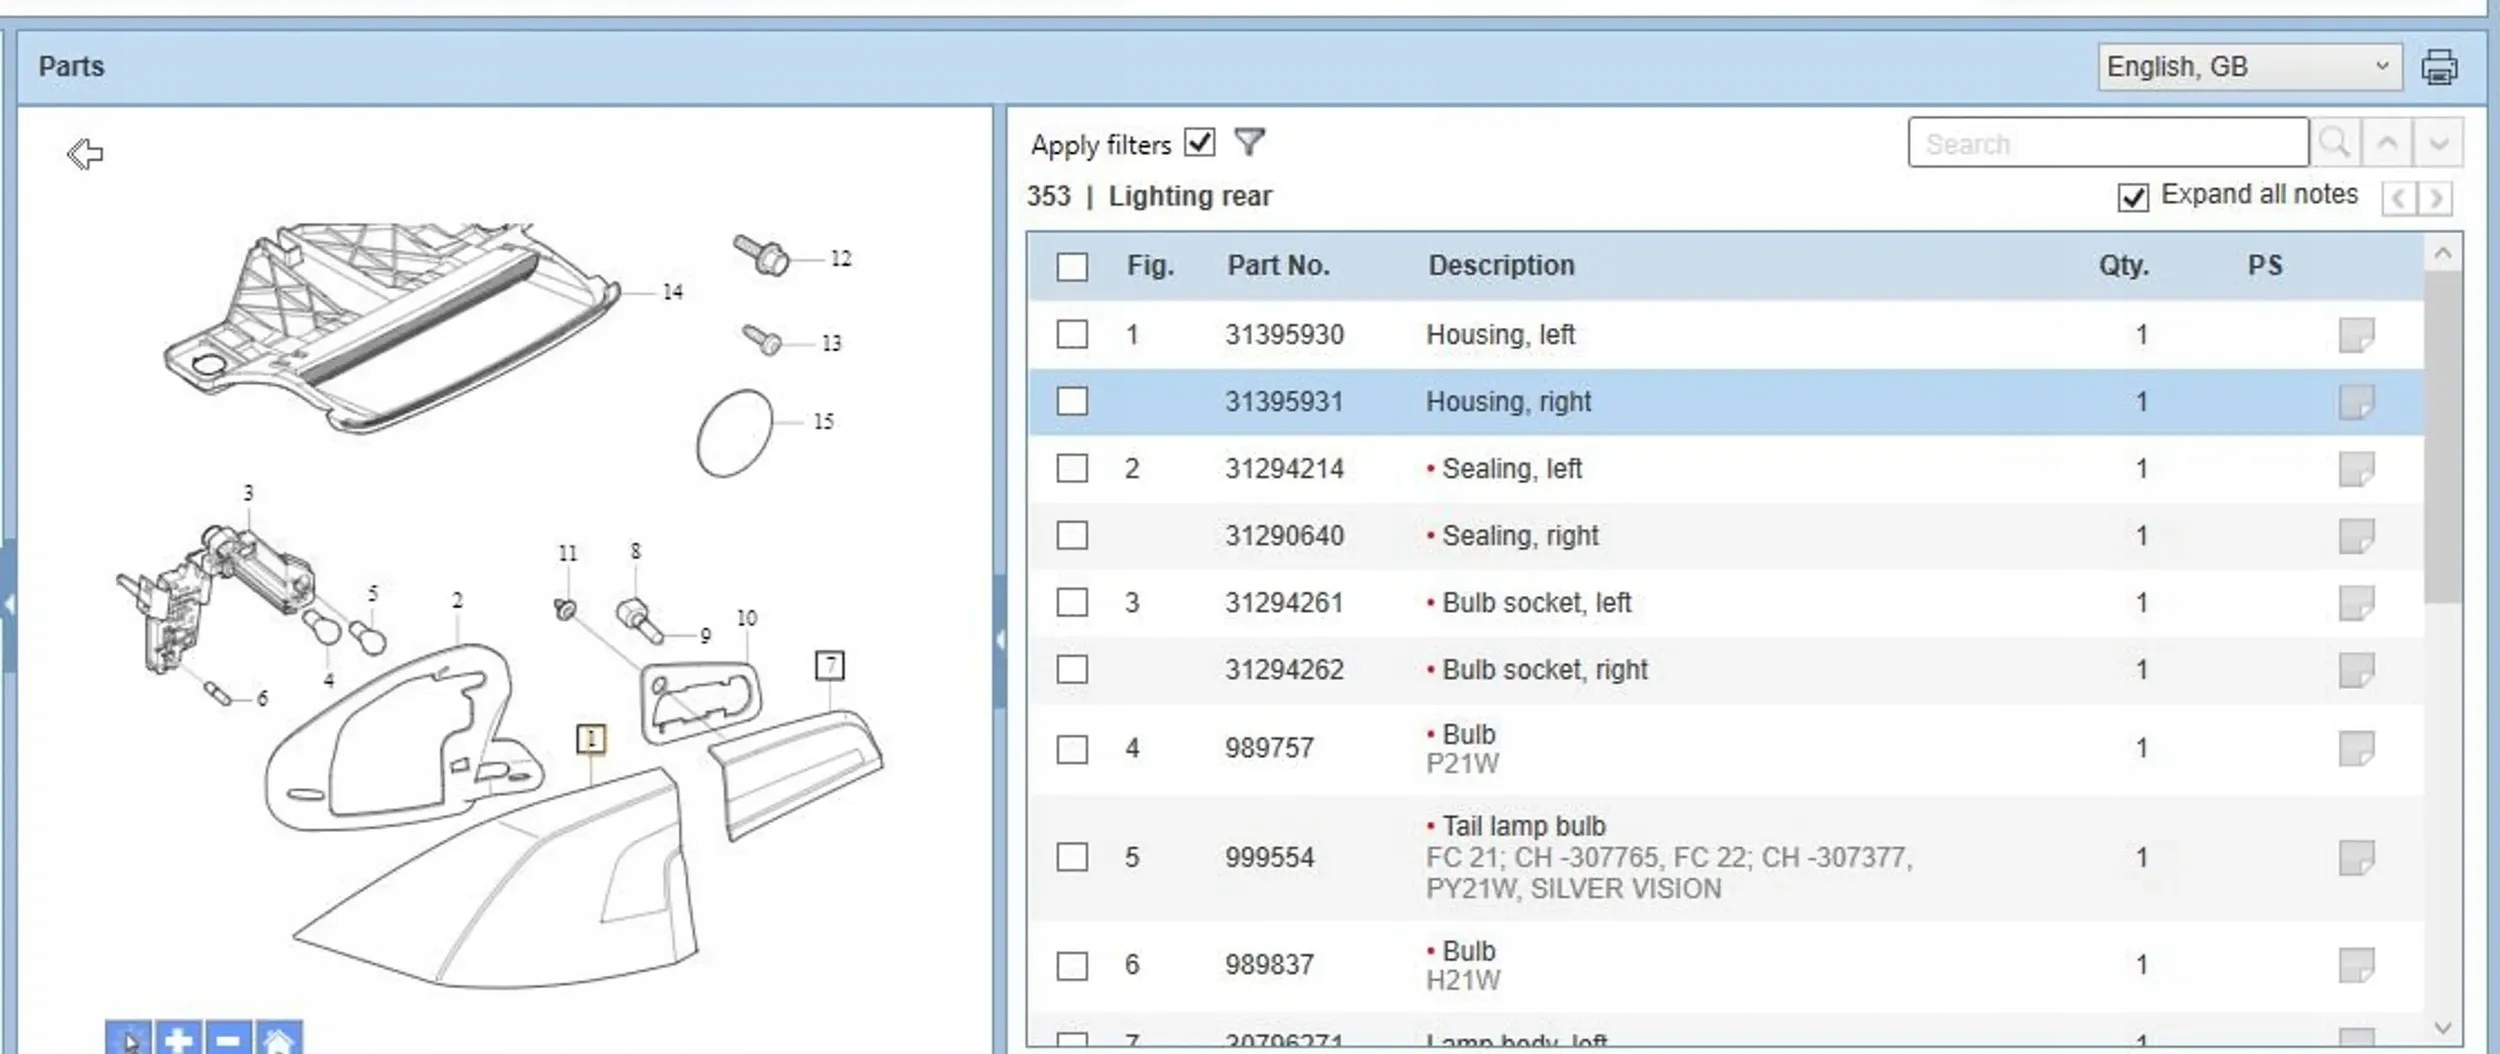Reset the diagram view with the home button

click(278, 1040)
